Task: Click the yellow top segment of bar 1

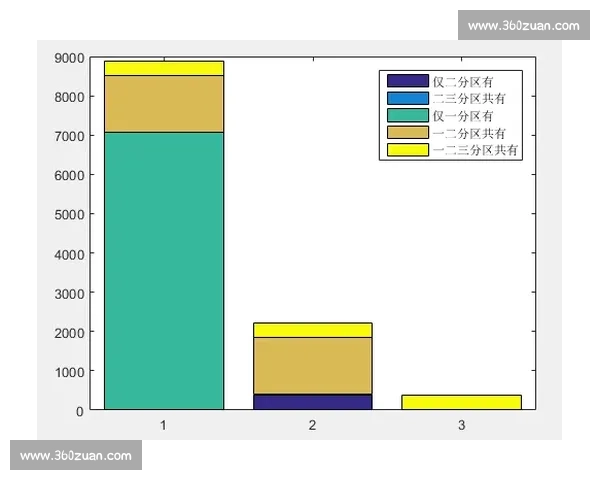Action: click(x=163, y=68)
